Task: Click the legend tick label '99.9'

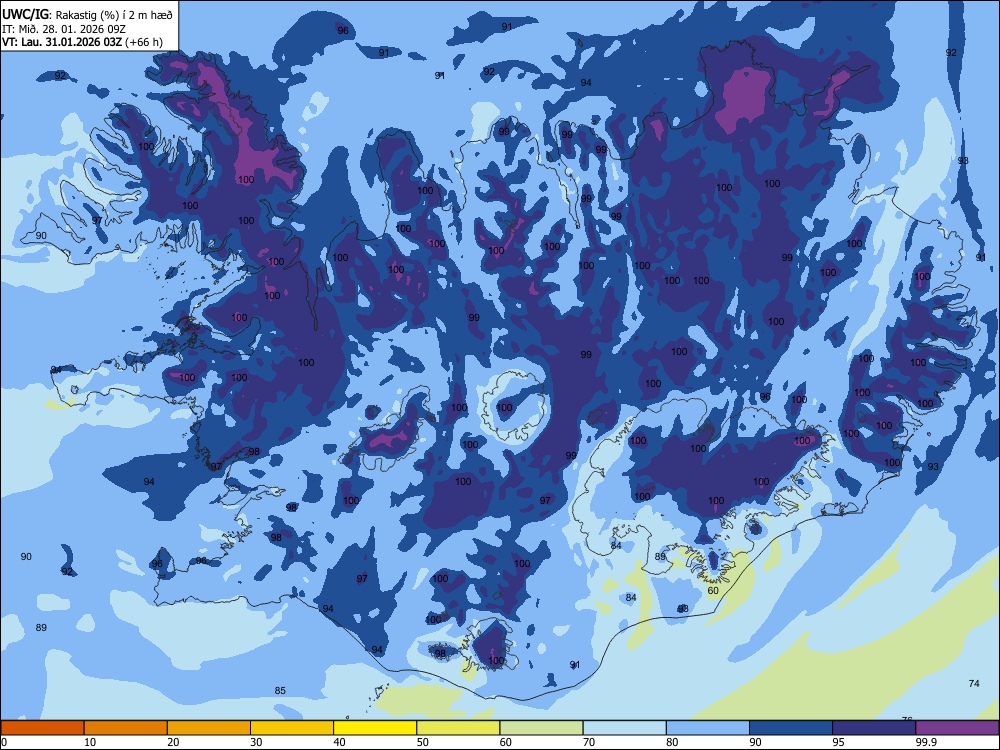Action: (x=926, y=742)
